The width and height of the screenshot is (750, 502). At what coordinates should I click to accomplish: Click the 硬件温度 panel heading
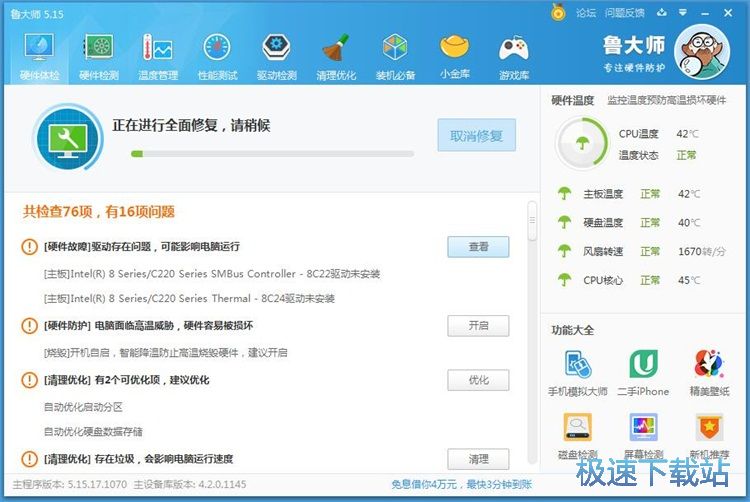click(x=573, y=100)
